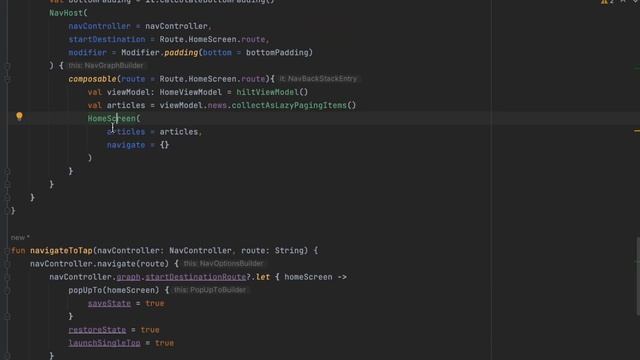Click the 'true' value on the saveState line

(x=155, y=303)
